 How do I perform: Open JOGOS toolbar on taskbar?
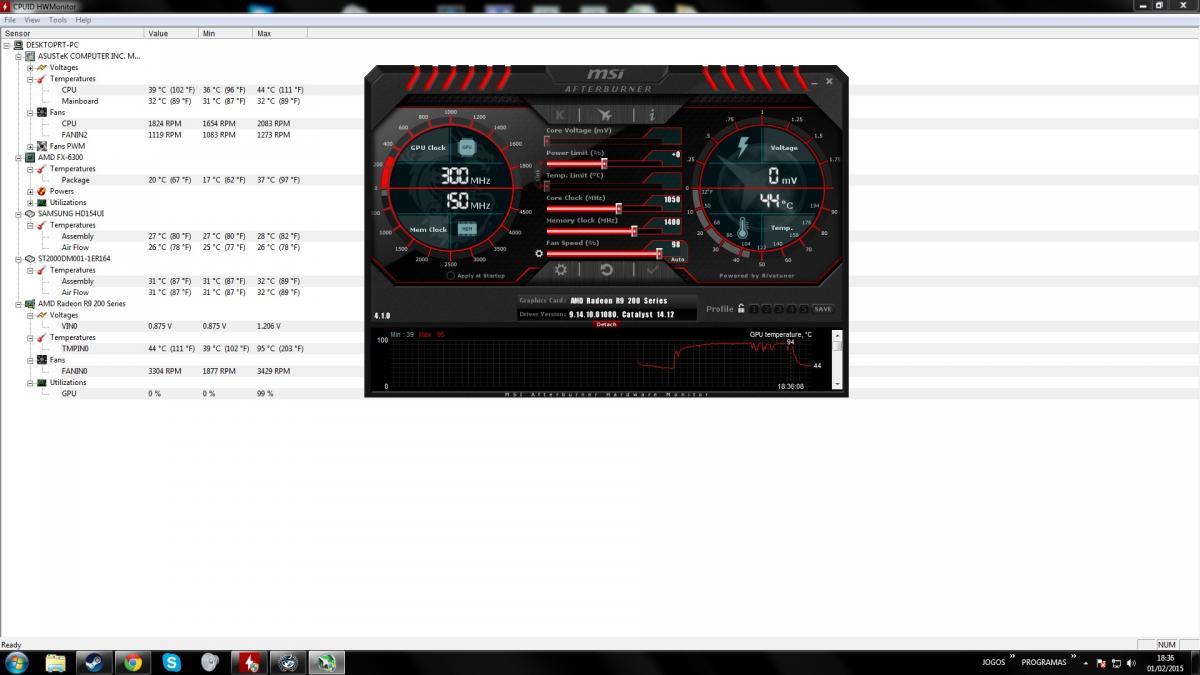coord(995,662)
